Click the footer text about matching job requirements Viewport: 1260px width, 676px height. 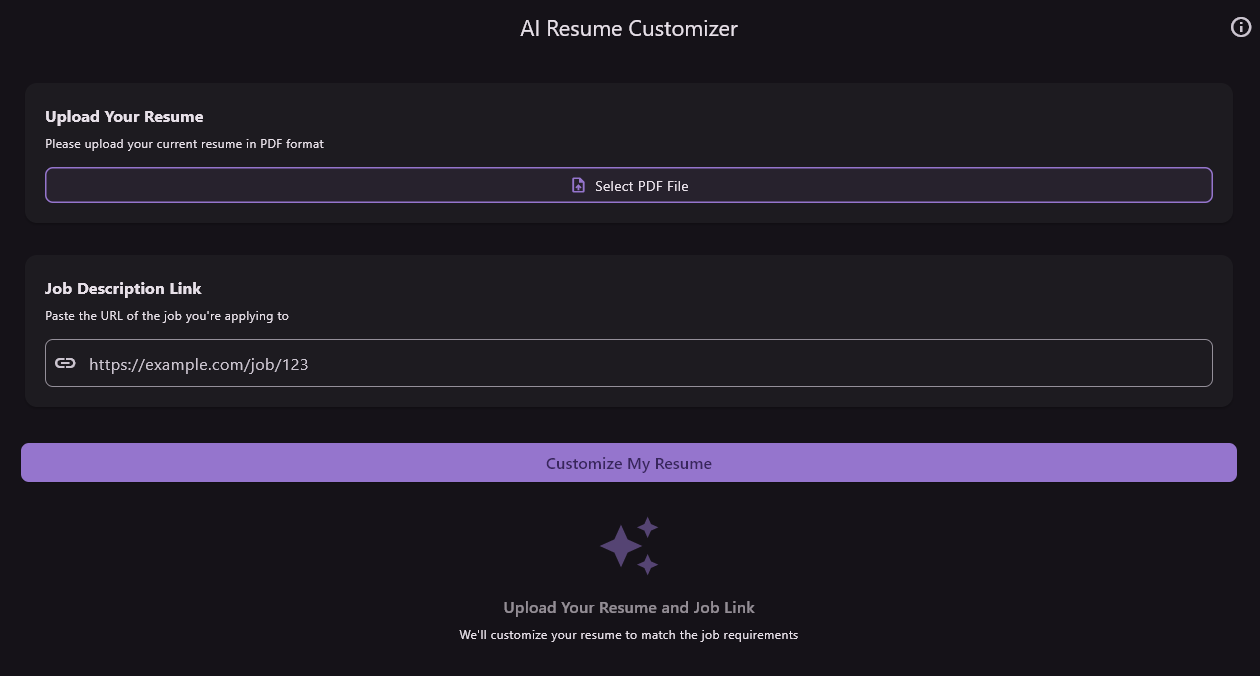pyautogui.click(x=629, y=634)
